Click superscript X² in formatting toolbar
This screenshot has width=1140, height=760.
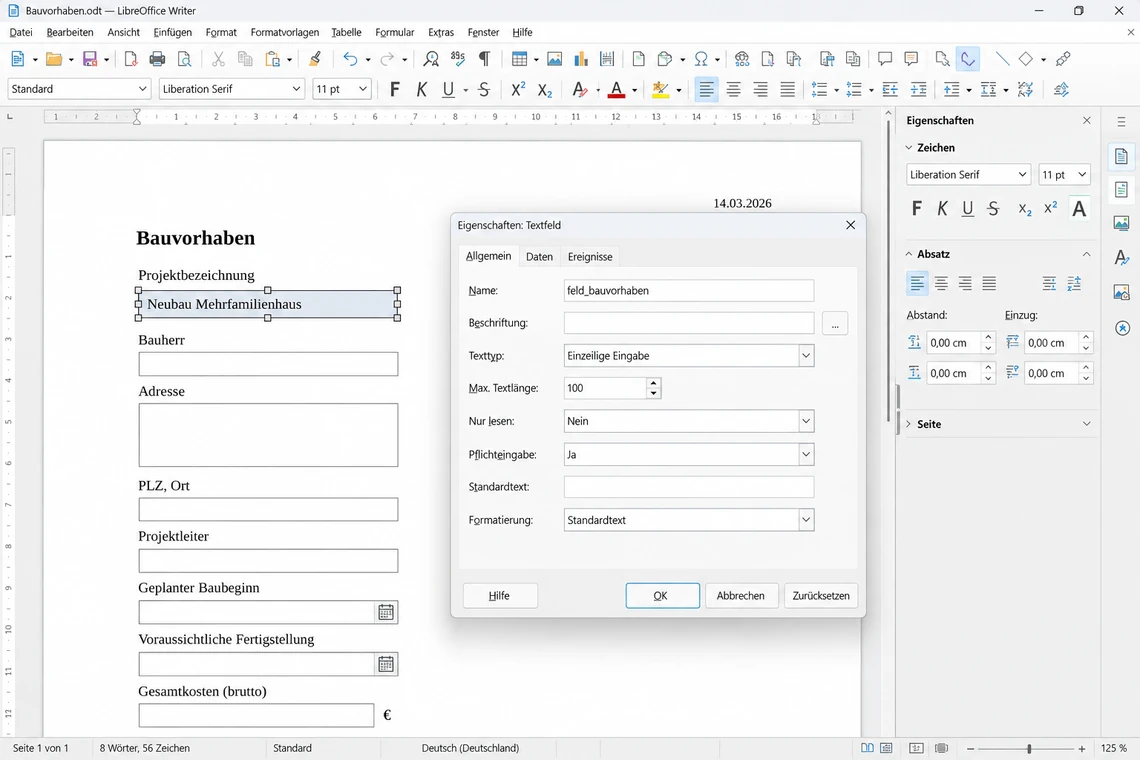point(518,89)
